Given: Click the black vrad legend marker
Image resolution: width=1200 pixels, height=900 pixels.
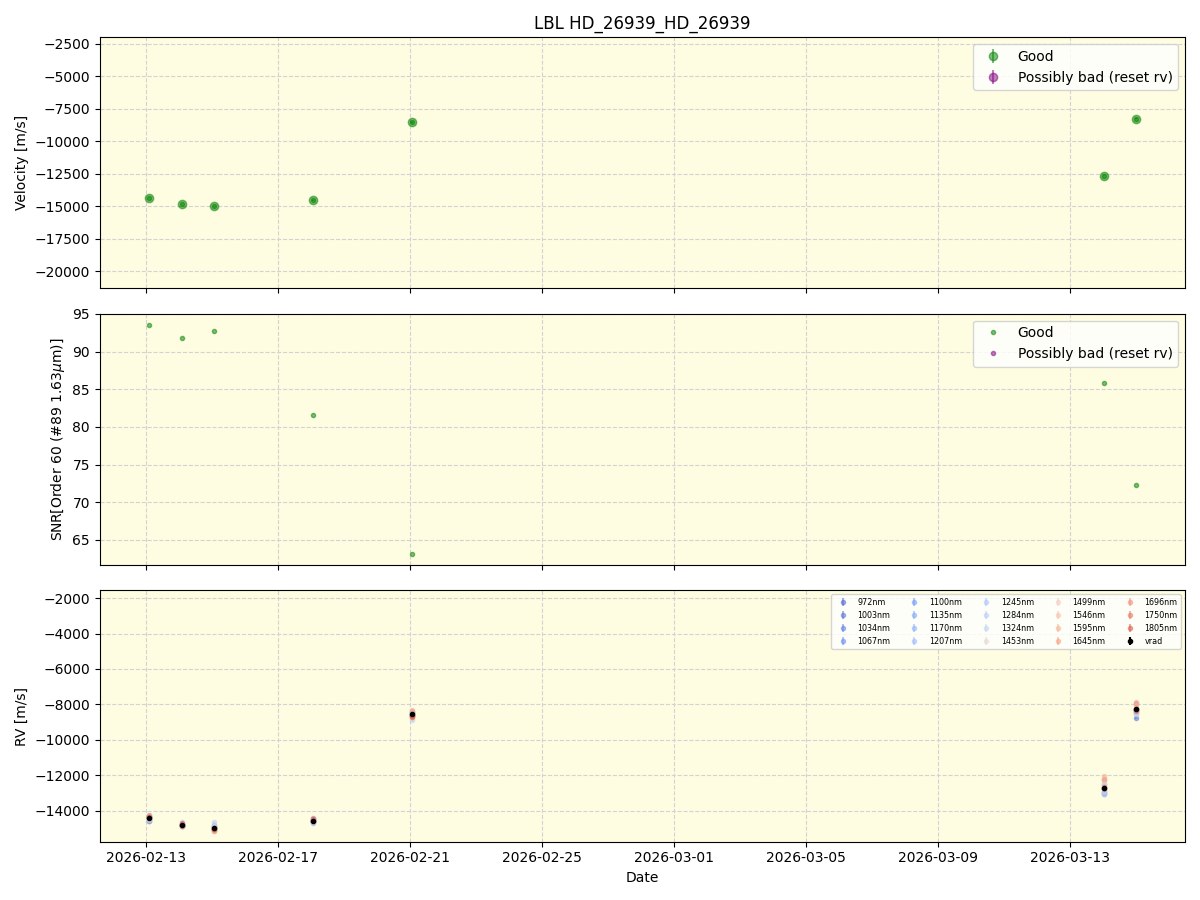Looking at the screenshot, I should 1130,641.
